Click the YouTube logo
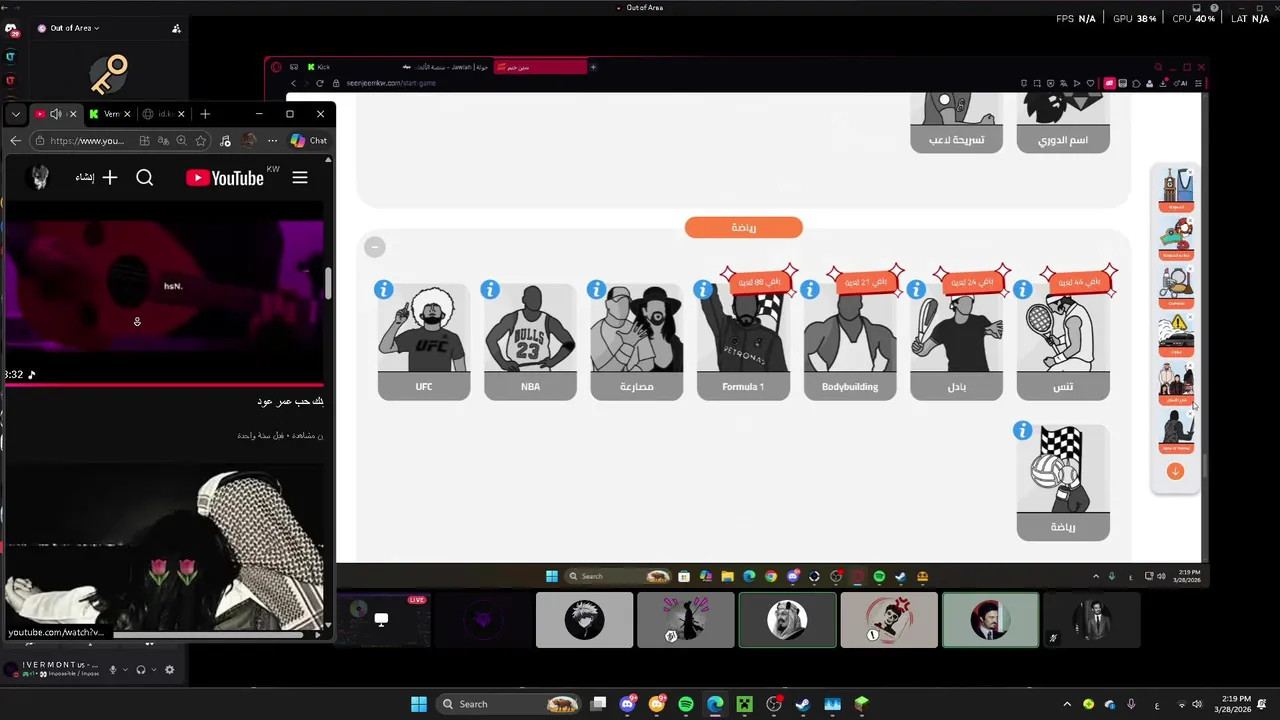This screenshot has height=720, width=1280. (x=225, y=178)
